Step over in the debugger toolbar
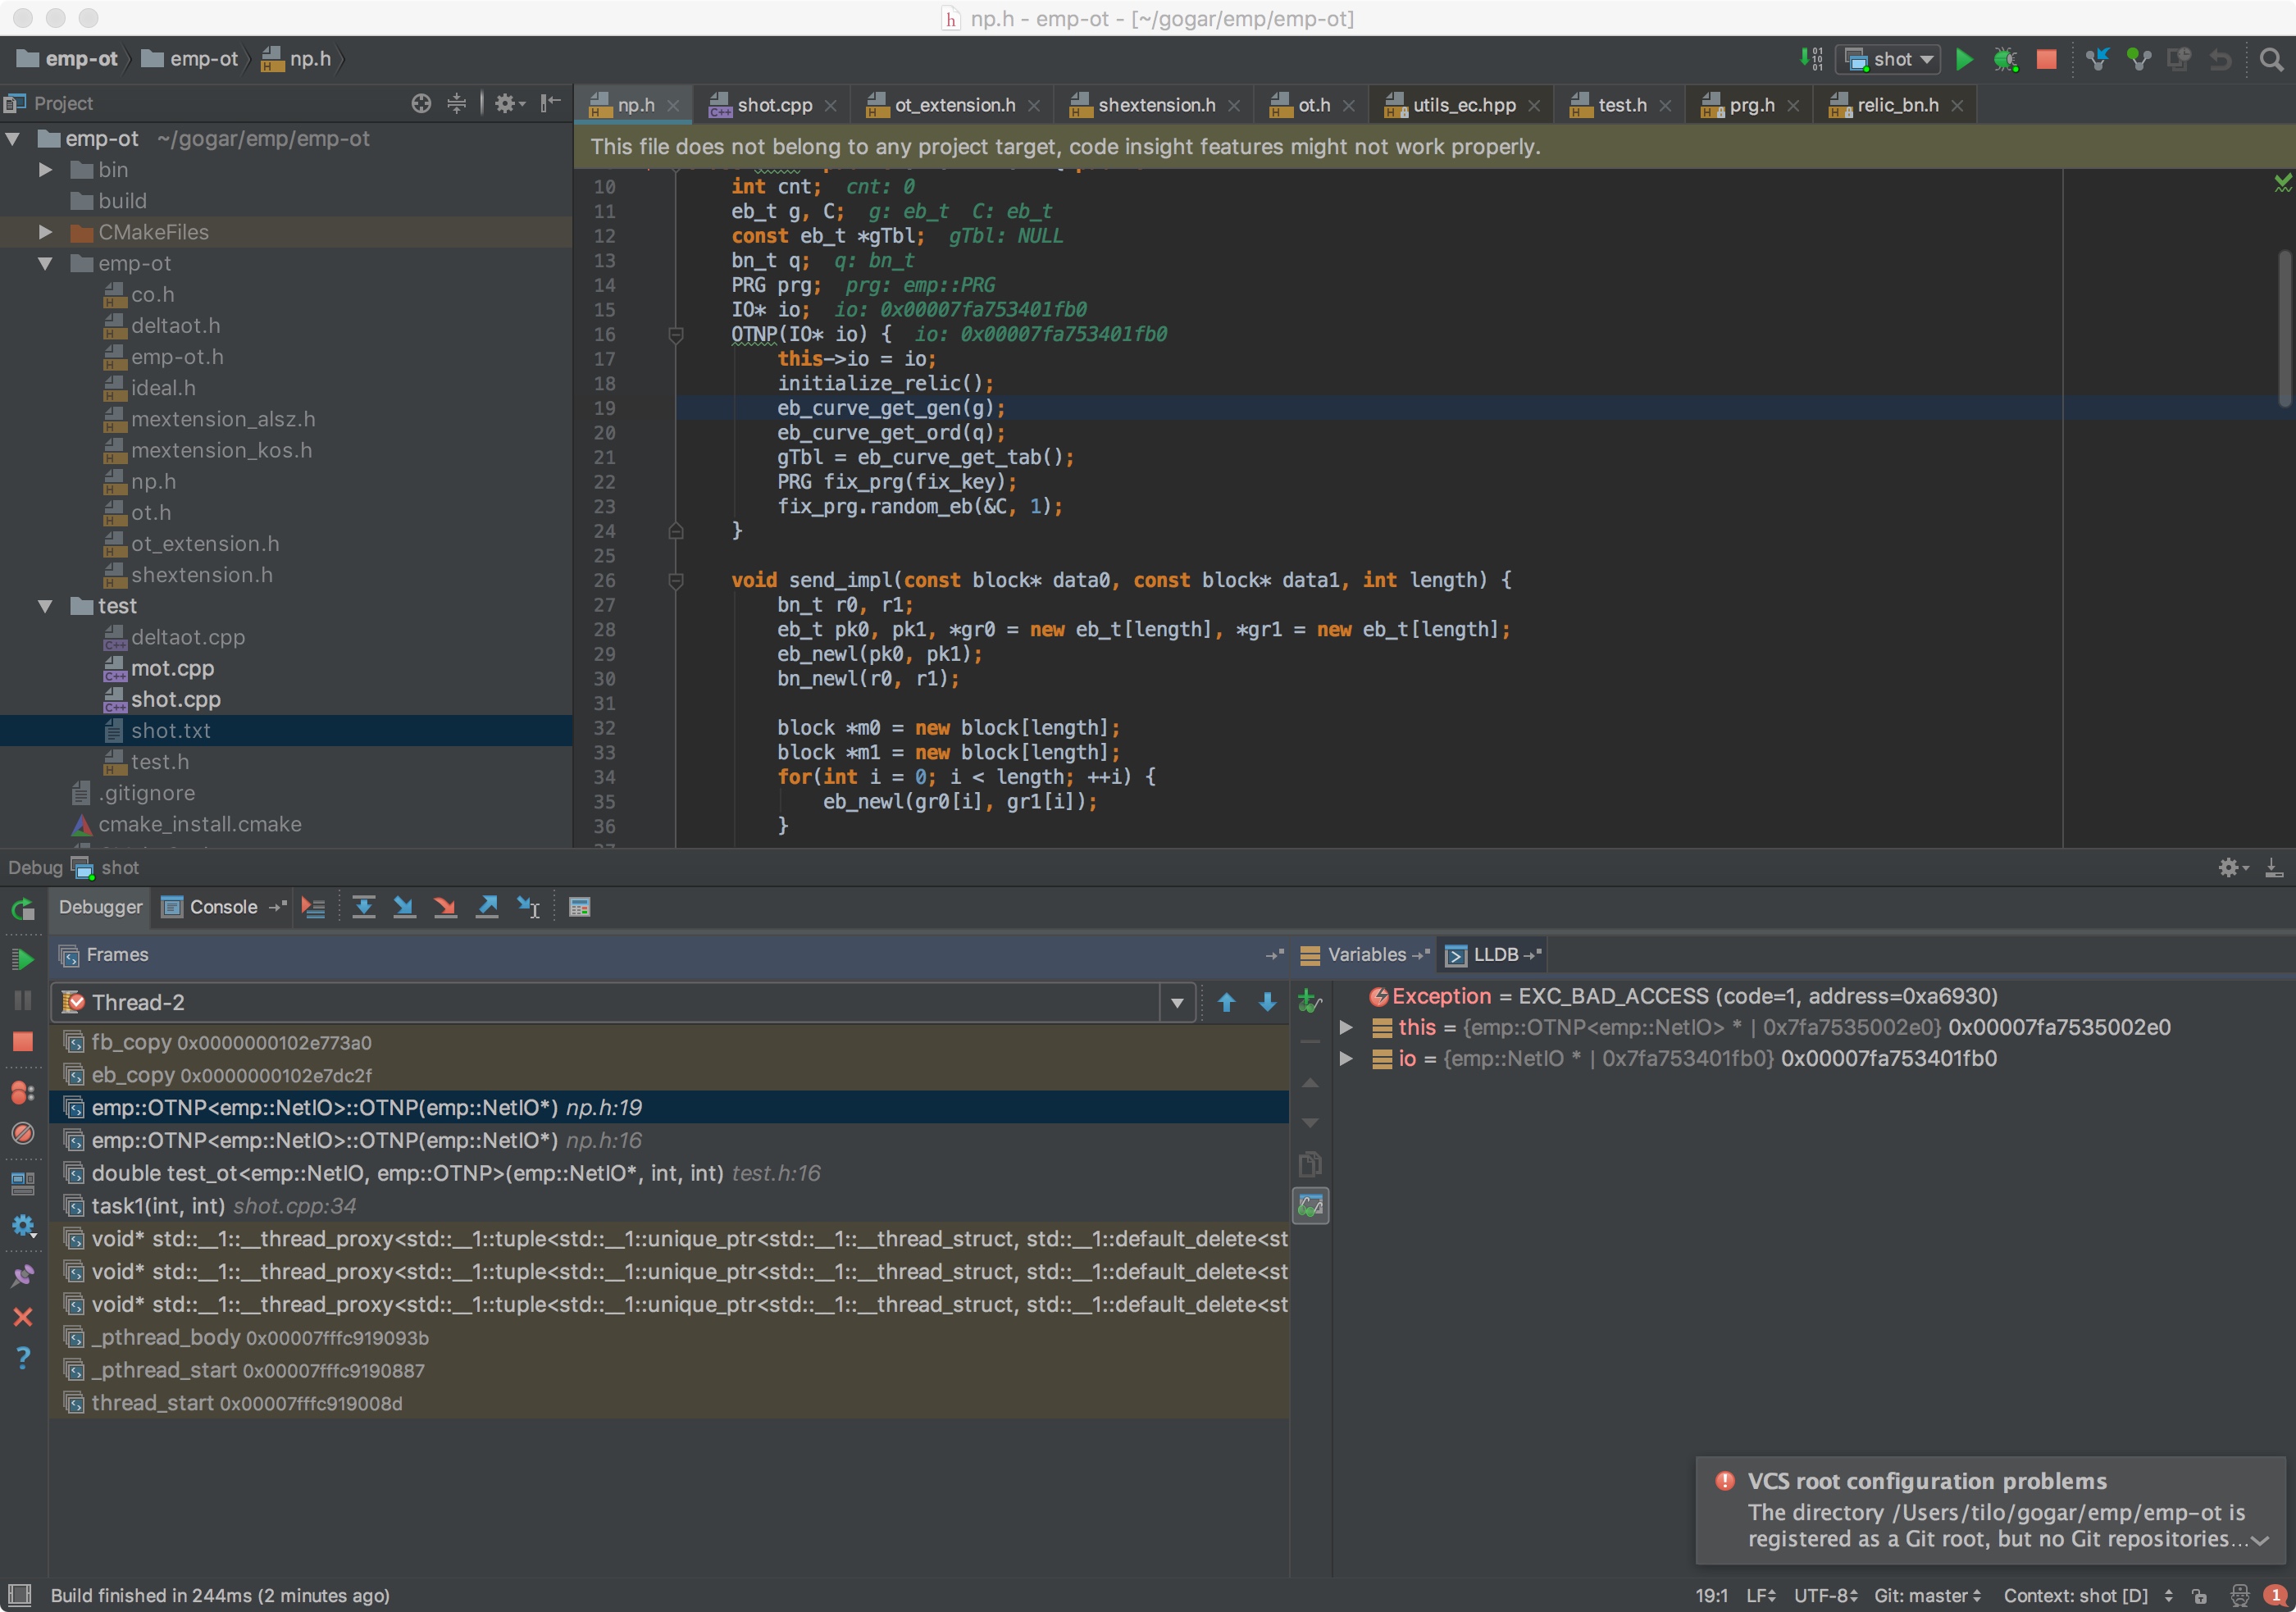2296x1612 pixels. (x=364, y=907)
